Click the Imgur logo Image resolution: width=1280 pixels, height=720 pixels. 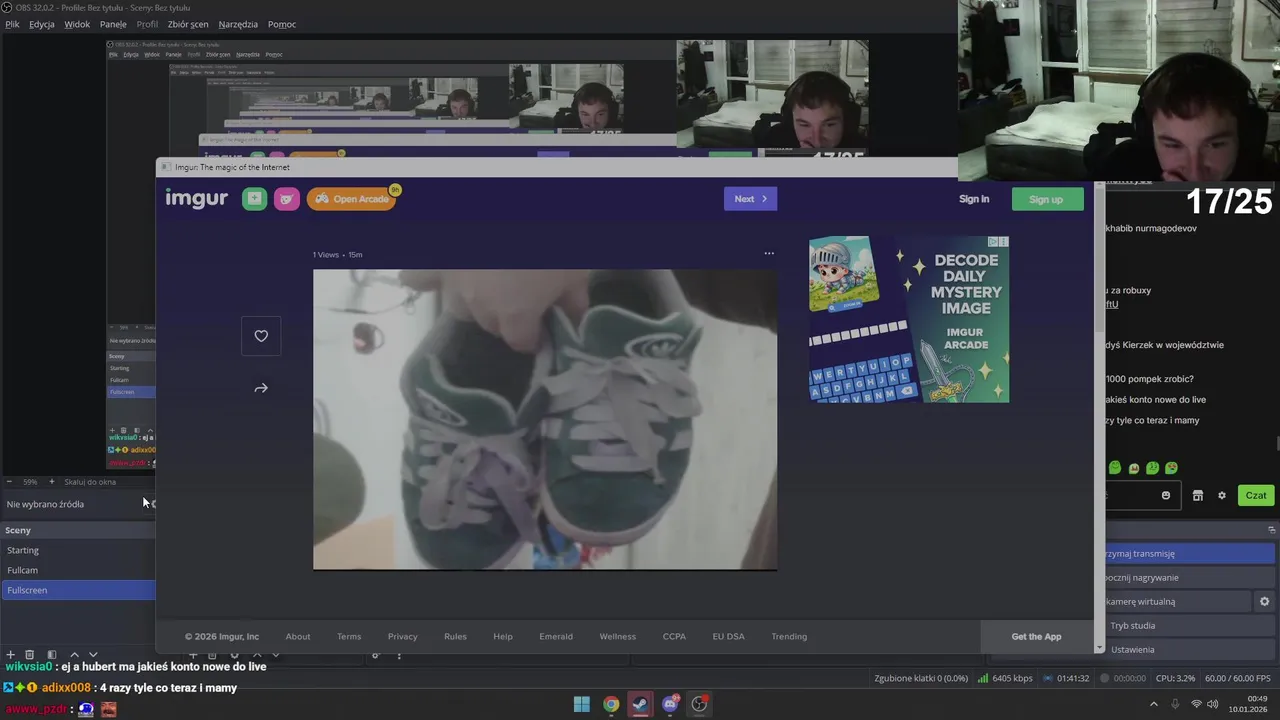click(x=197, y=198)
